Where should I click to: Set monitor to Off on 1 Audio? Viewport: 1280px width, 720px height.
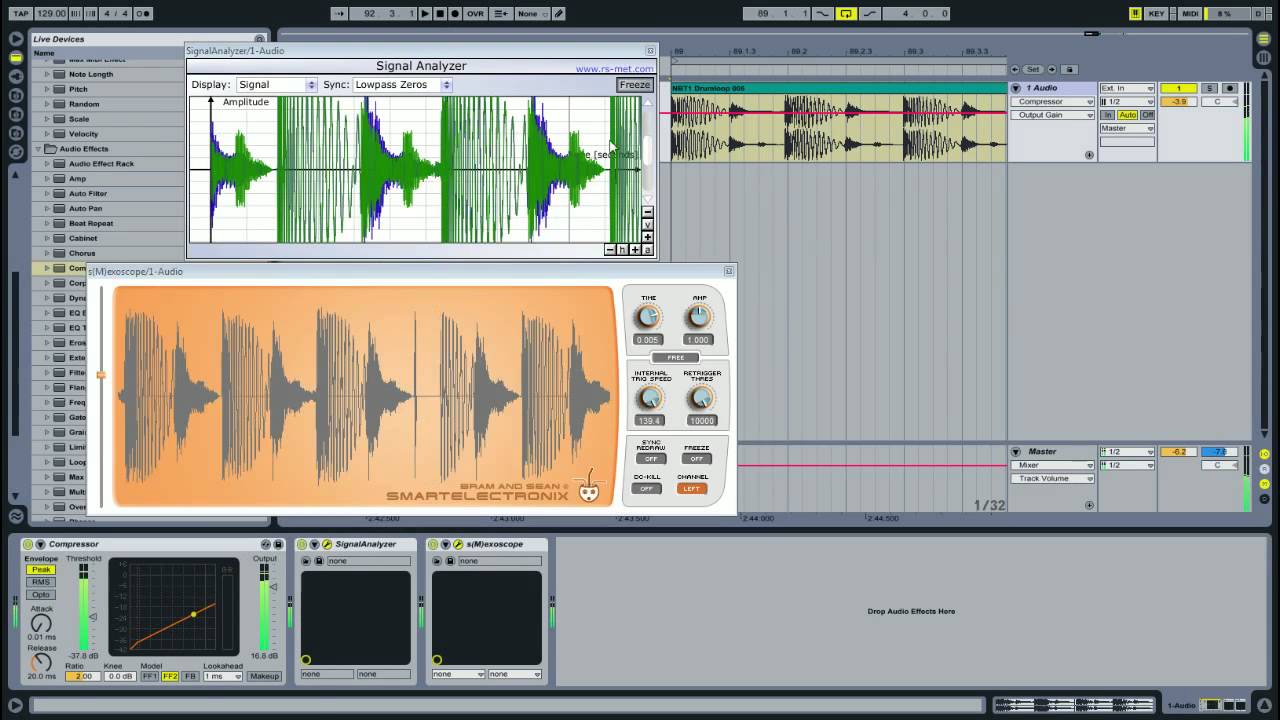(1147, 115)
